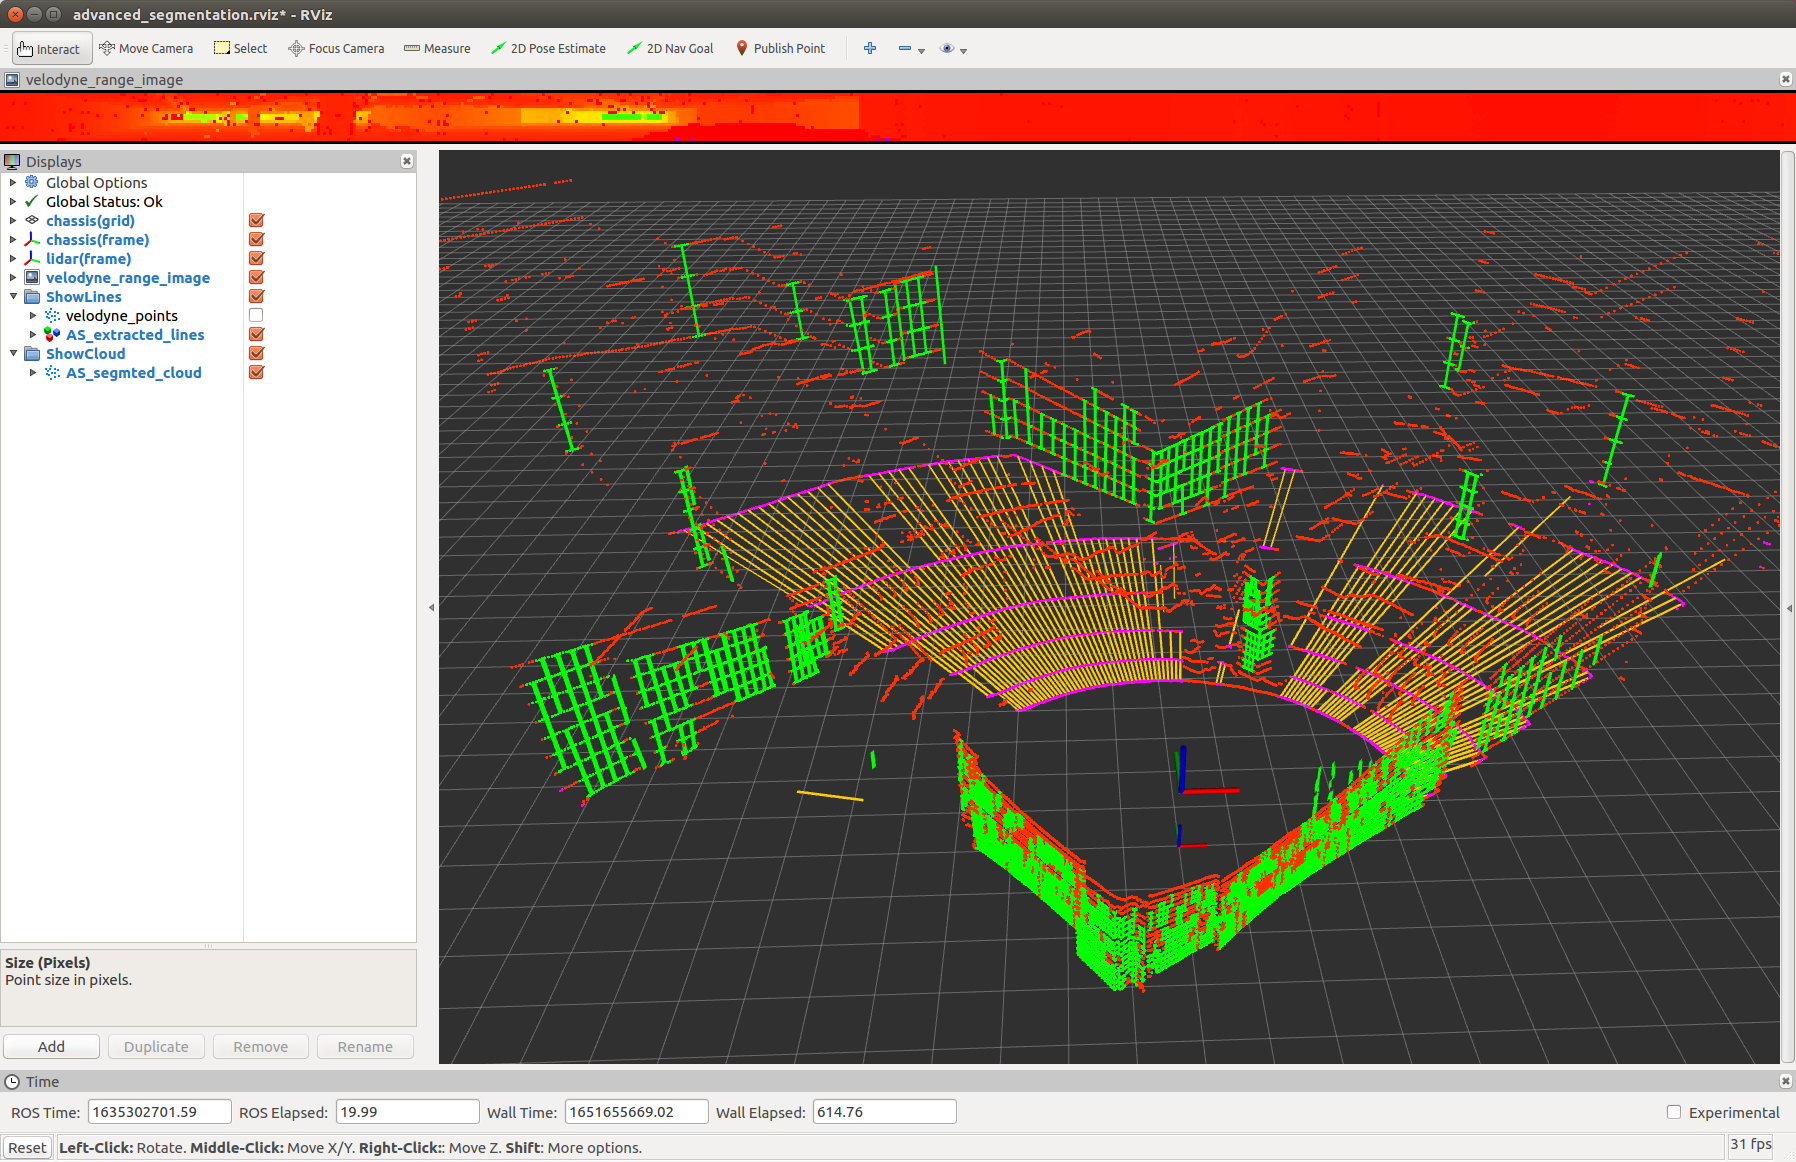Click the ROS Time field
This screenshot has height=1162, width=1796.
click(160, 1112)
